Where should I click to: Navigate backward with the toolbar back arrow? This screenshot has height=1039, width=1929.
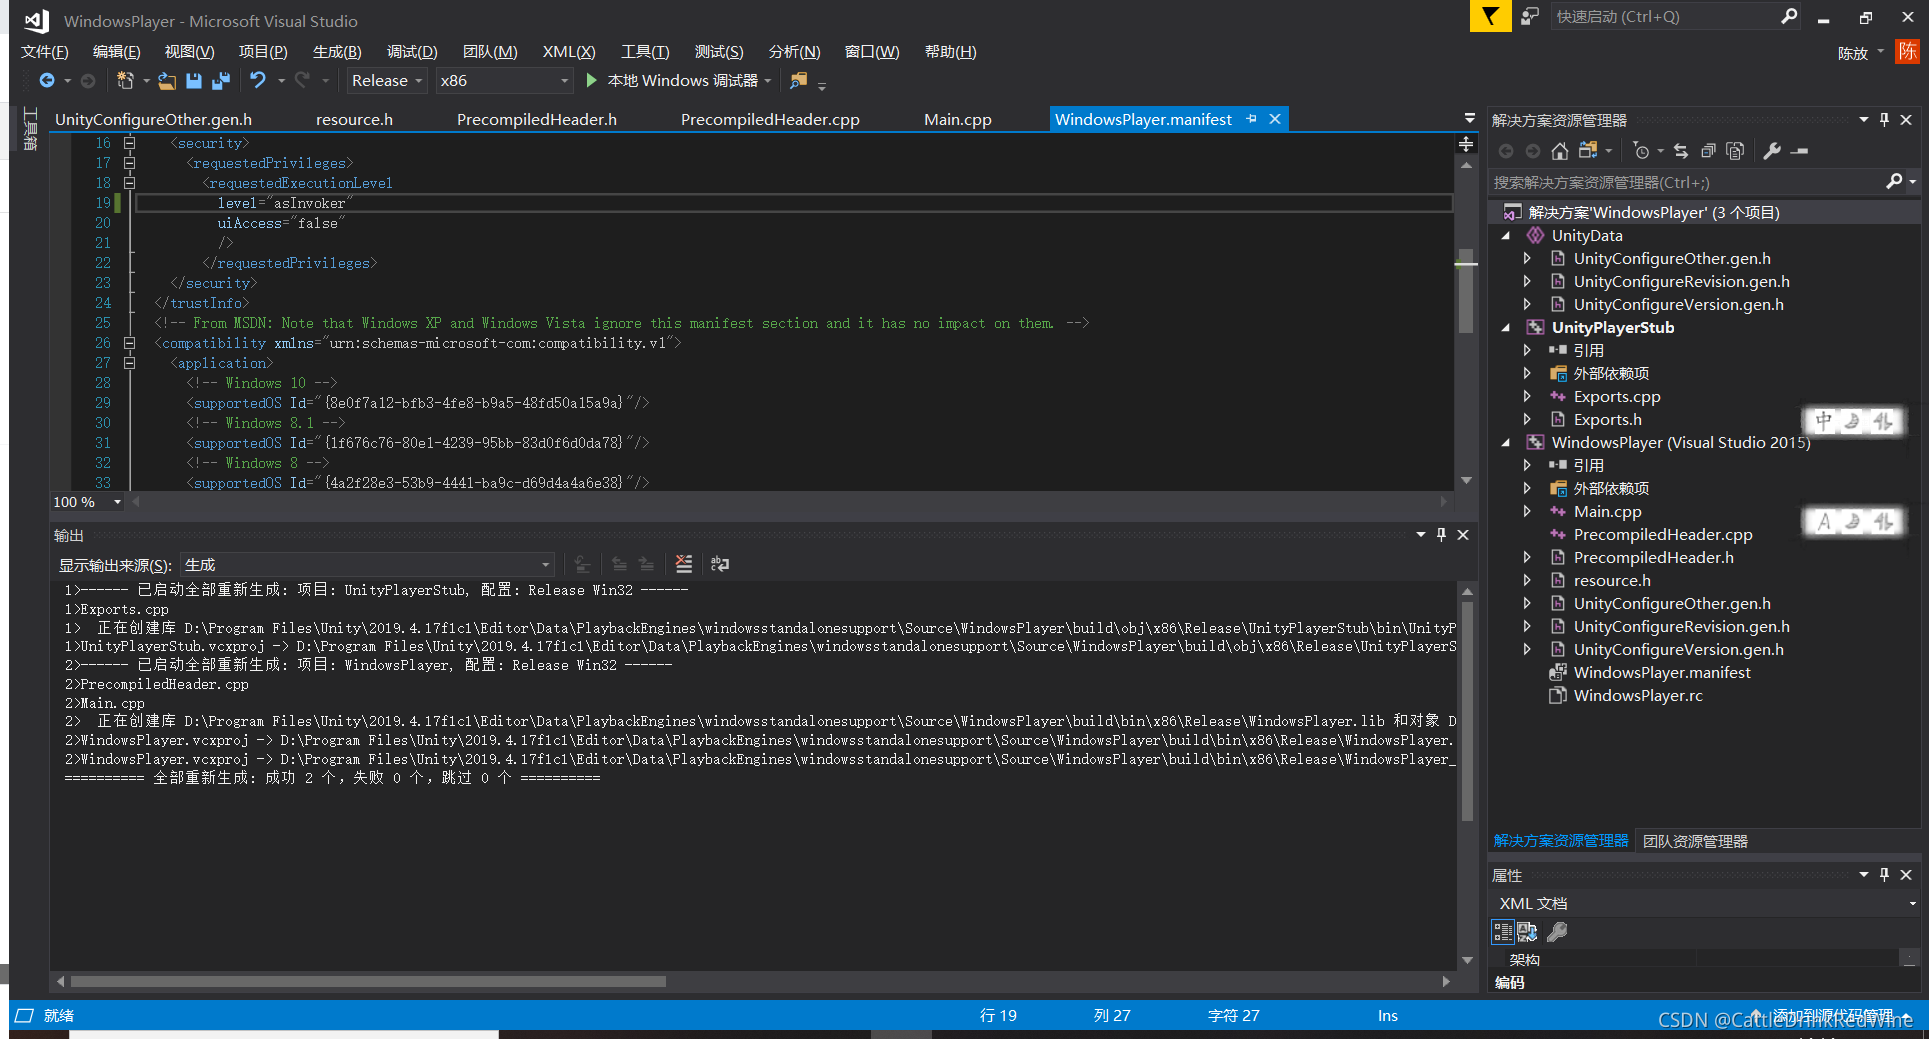(46, 80)
